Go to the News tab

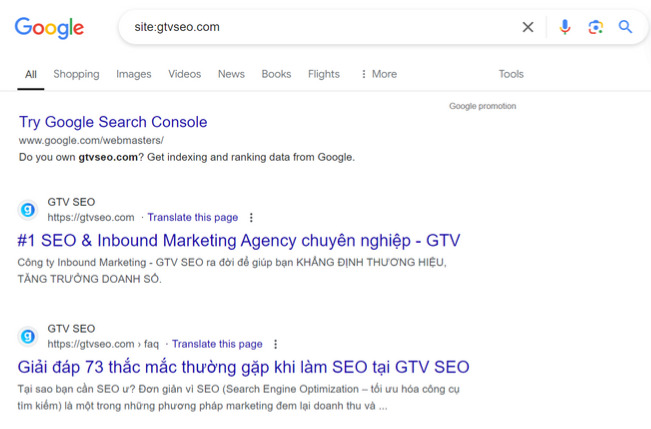pyautogui.click(x=231, y=74)
